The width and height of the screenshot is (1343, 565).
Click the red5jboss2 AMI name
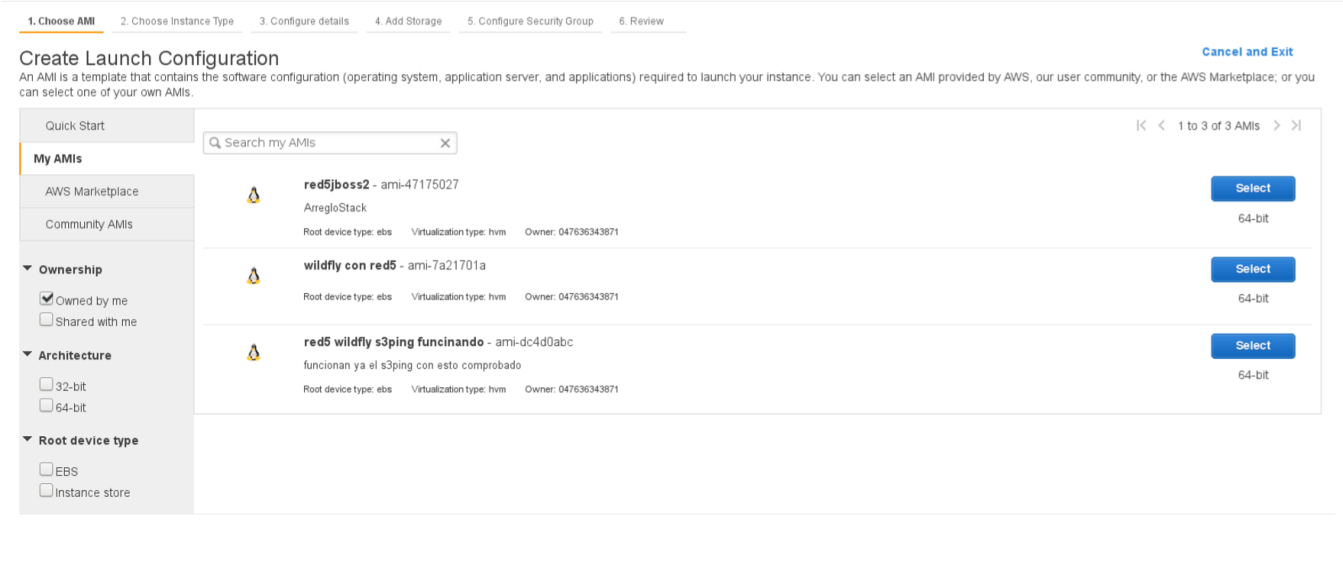tap(336, 184)
